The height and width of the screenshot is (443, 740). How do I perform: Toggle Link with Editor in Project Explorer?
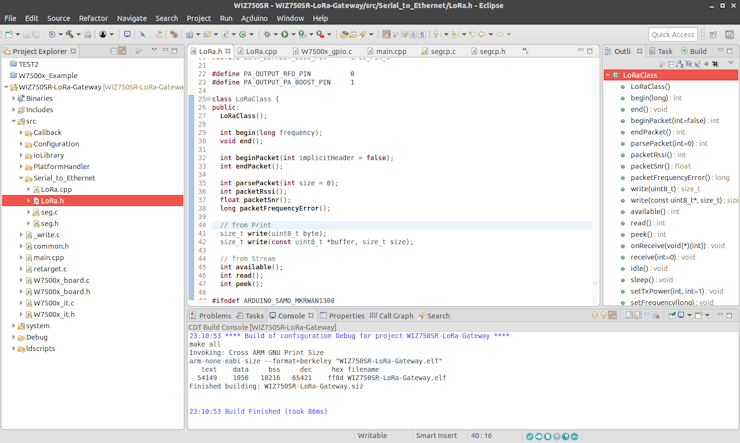coord(122,51)
